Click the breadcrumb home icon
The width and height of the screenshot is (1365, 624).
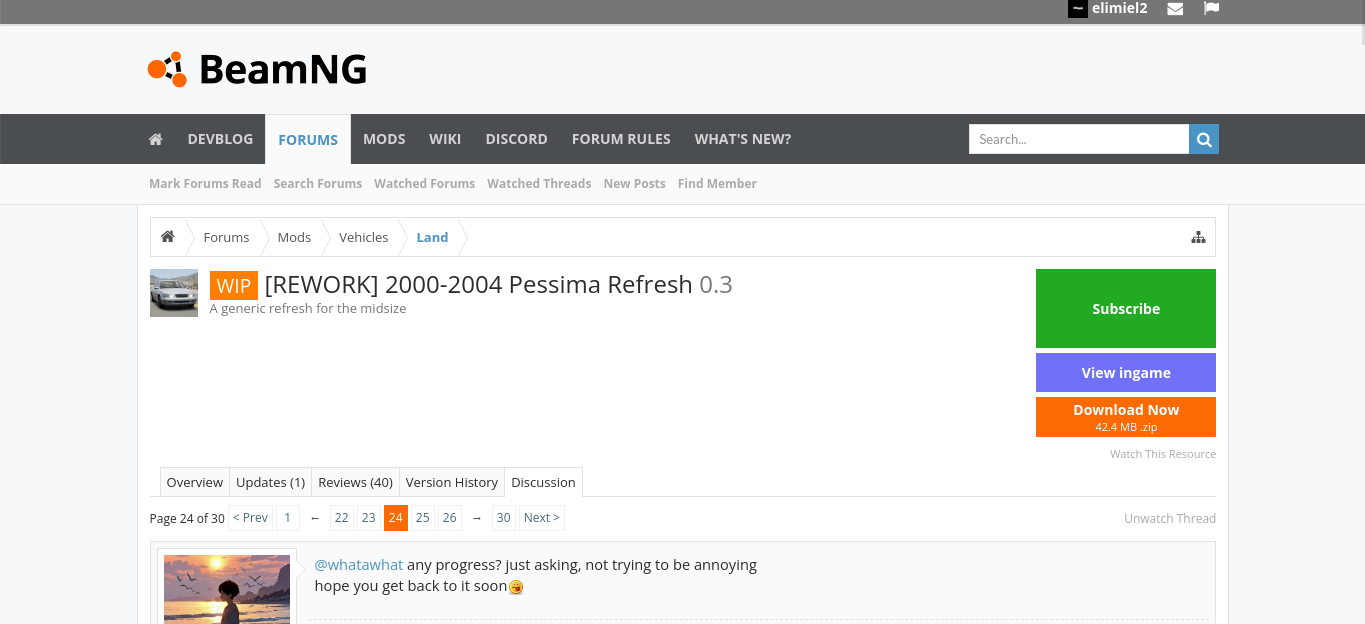tap(168, 237)
